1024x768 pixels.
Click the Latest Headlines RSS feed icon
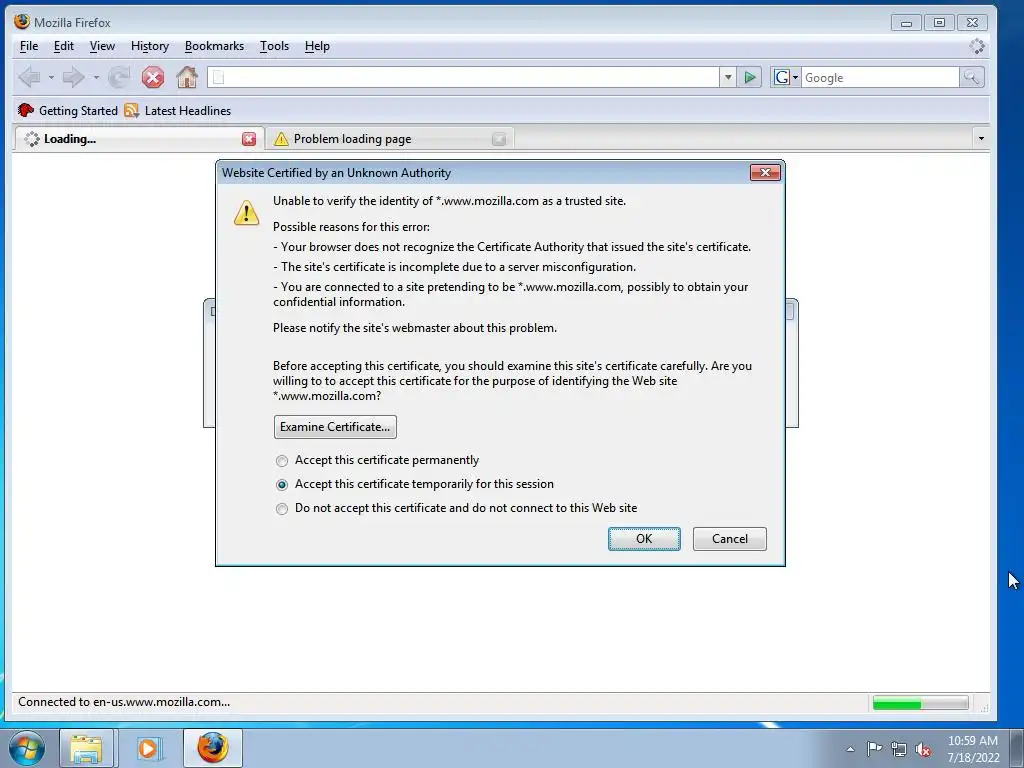tap(131, 110)
